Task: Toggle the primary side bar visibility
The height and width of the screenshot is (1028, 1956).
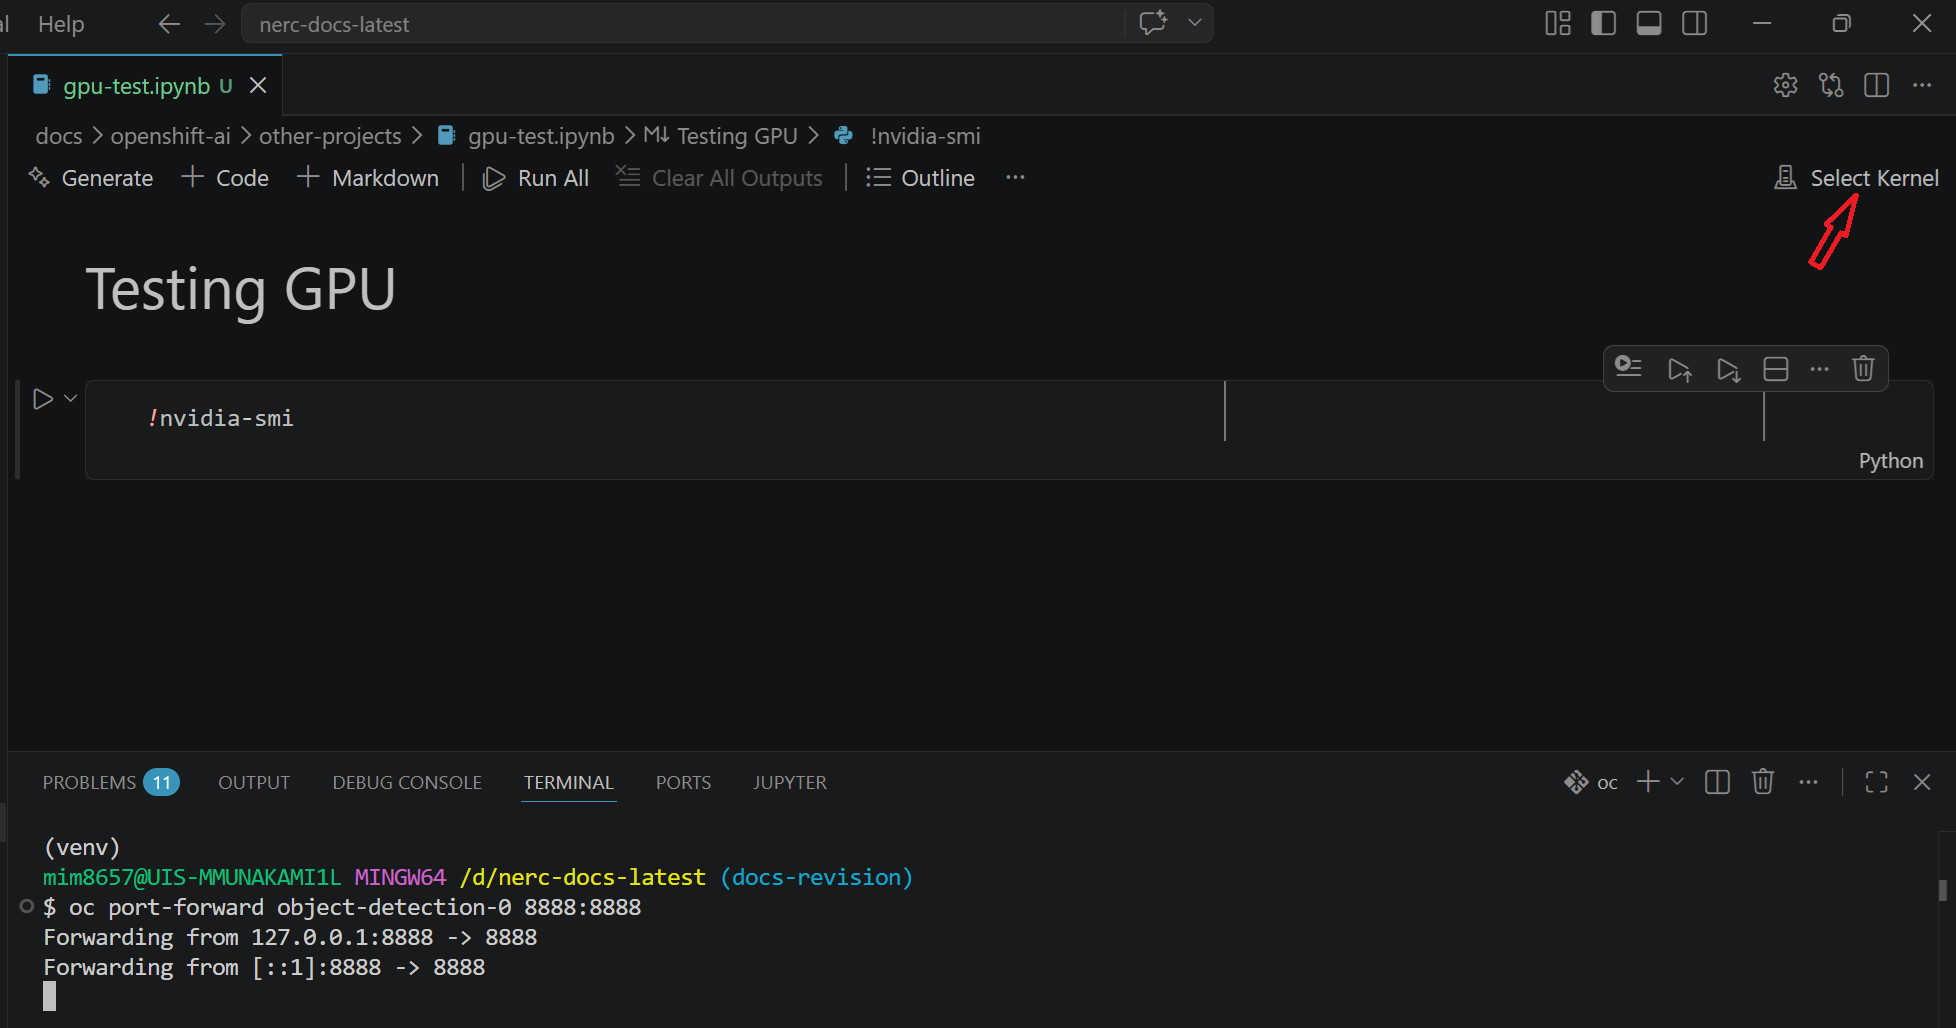Action: [x=1603, y=24]
